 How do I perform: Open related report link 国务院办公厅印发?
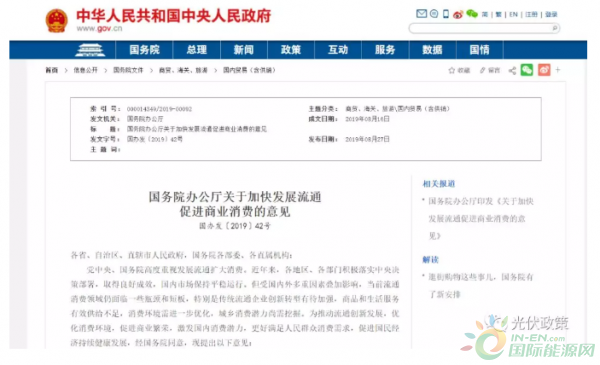coord(481,218)
